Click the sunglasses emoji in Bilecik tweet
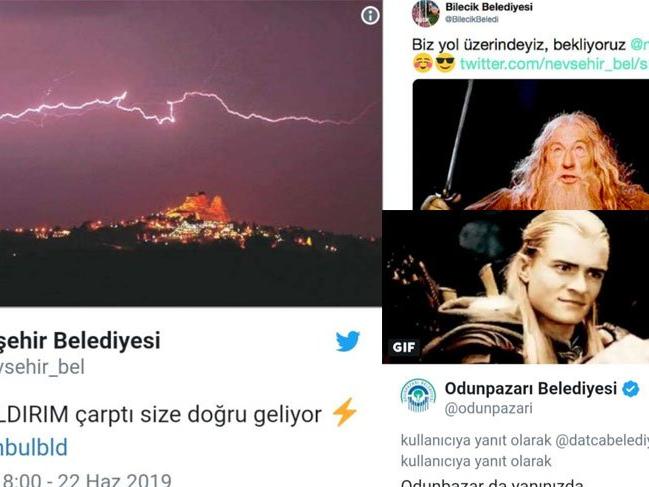Screen dimensions: 649x487 445,63
